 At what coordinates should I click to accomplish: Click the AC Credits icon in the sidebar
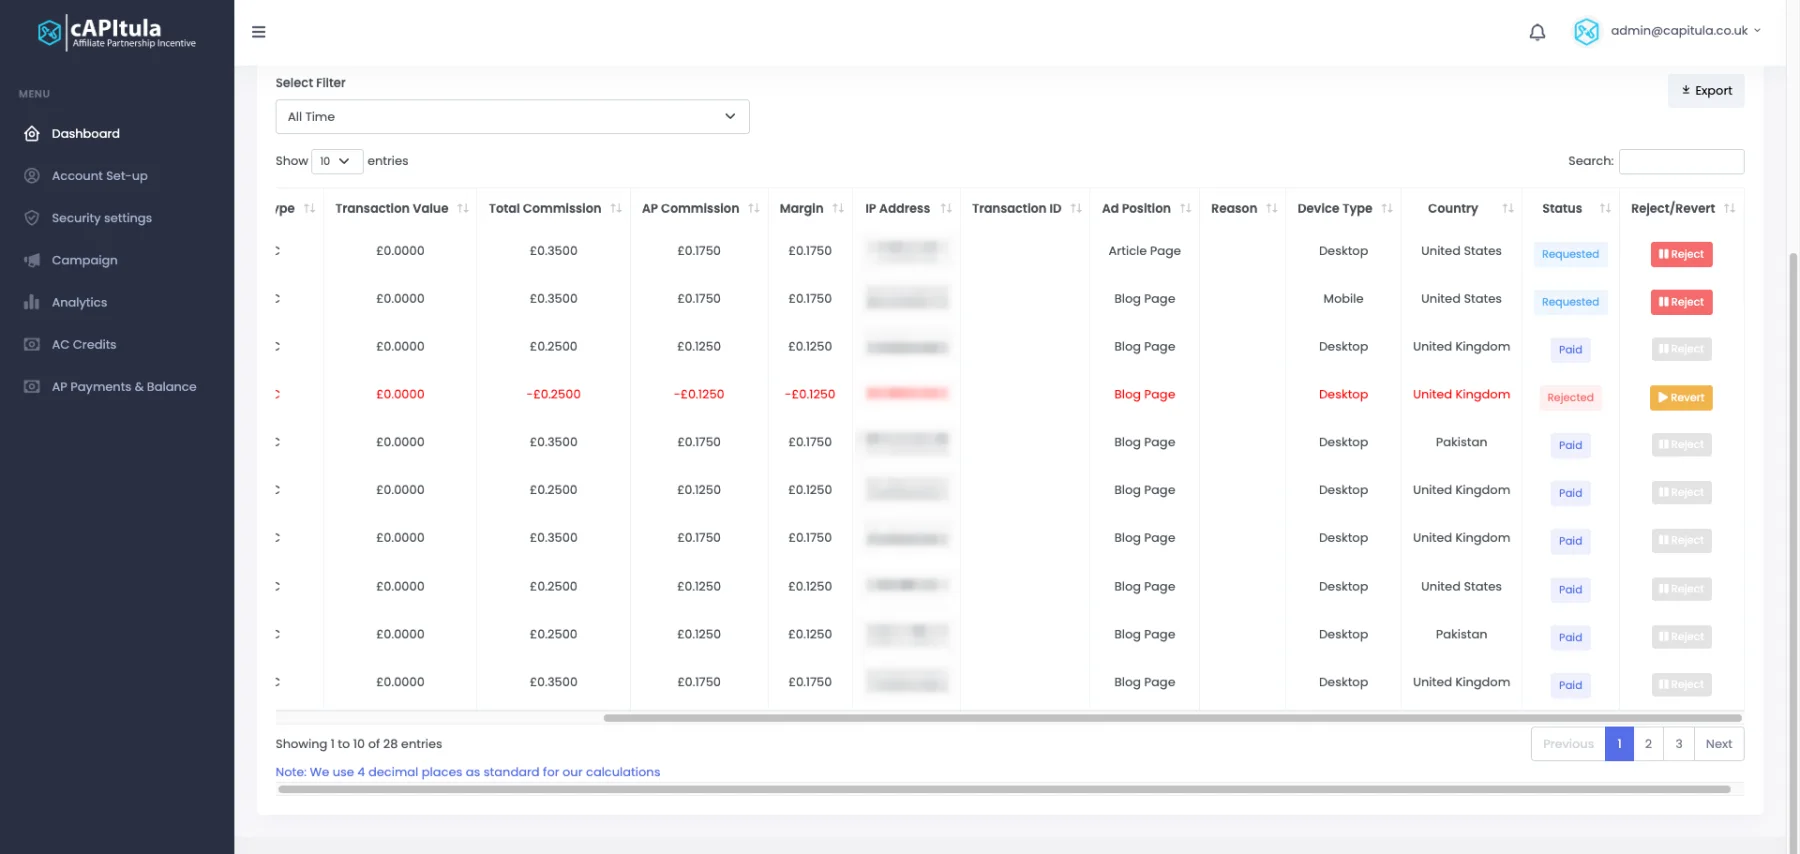(x=32, y=344)
